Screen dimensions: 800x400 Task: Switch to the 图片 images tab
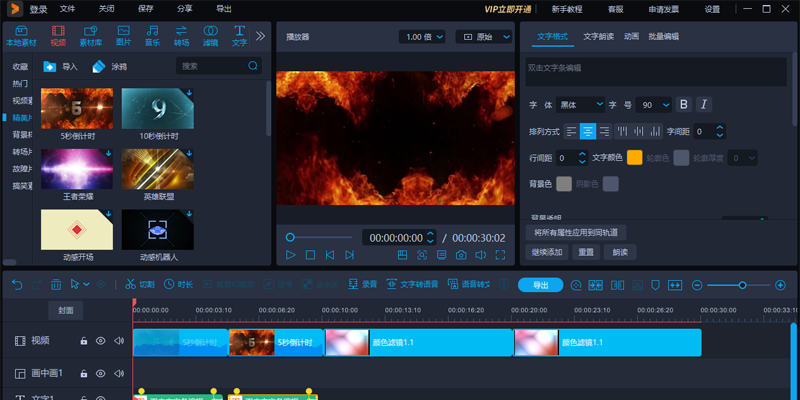point(123,36)
